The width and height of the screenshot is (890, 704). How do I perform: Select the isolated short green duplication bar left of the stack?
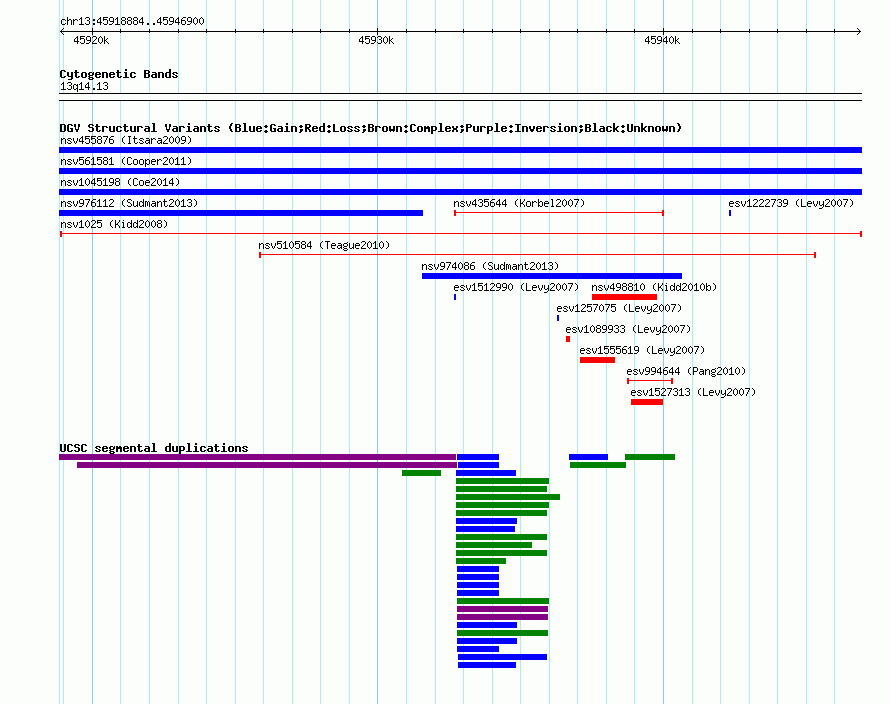[421, 473]
